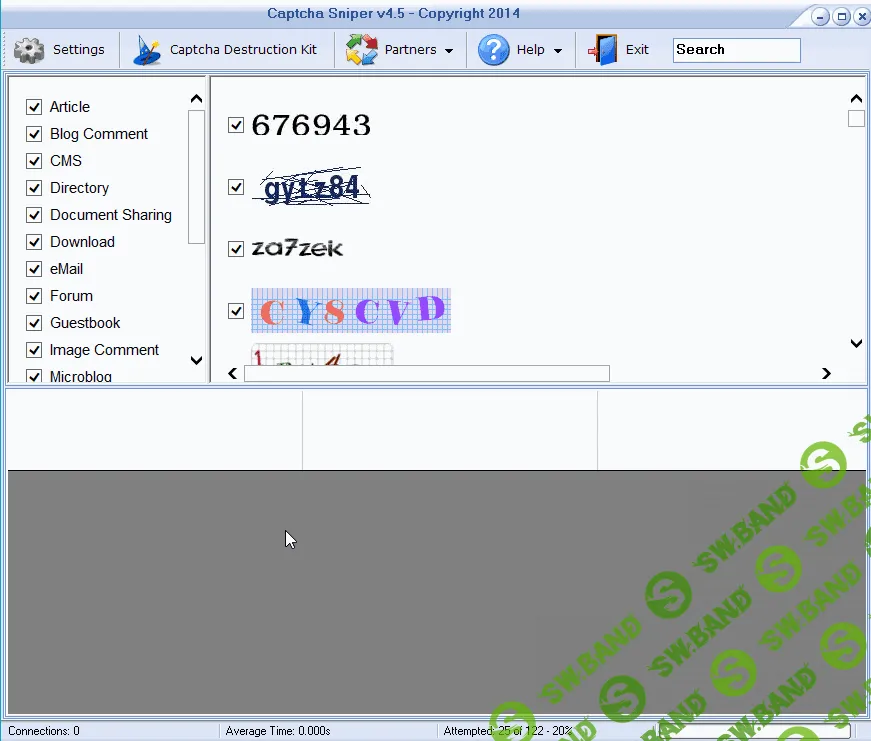This screenshot has width=871, height=741.
Task: Click the Exit button
Action: tap(636, 49)
